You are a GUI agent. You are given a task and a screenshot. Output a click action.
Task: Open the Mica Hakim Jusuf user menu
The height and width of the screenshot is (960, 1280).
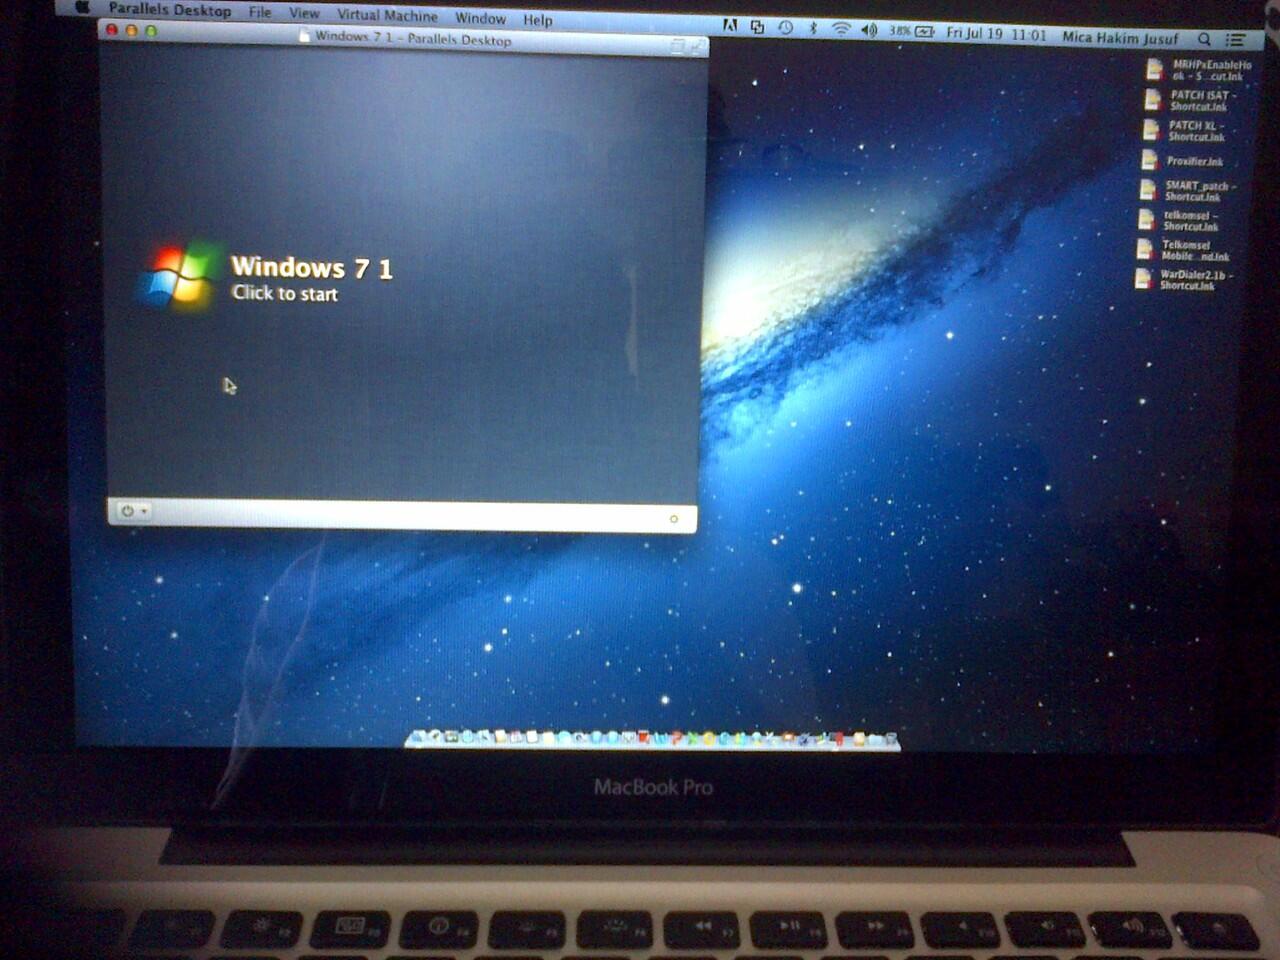point(1120,37)
